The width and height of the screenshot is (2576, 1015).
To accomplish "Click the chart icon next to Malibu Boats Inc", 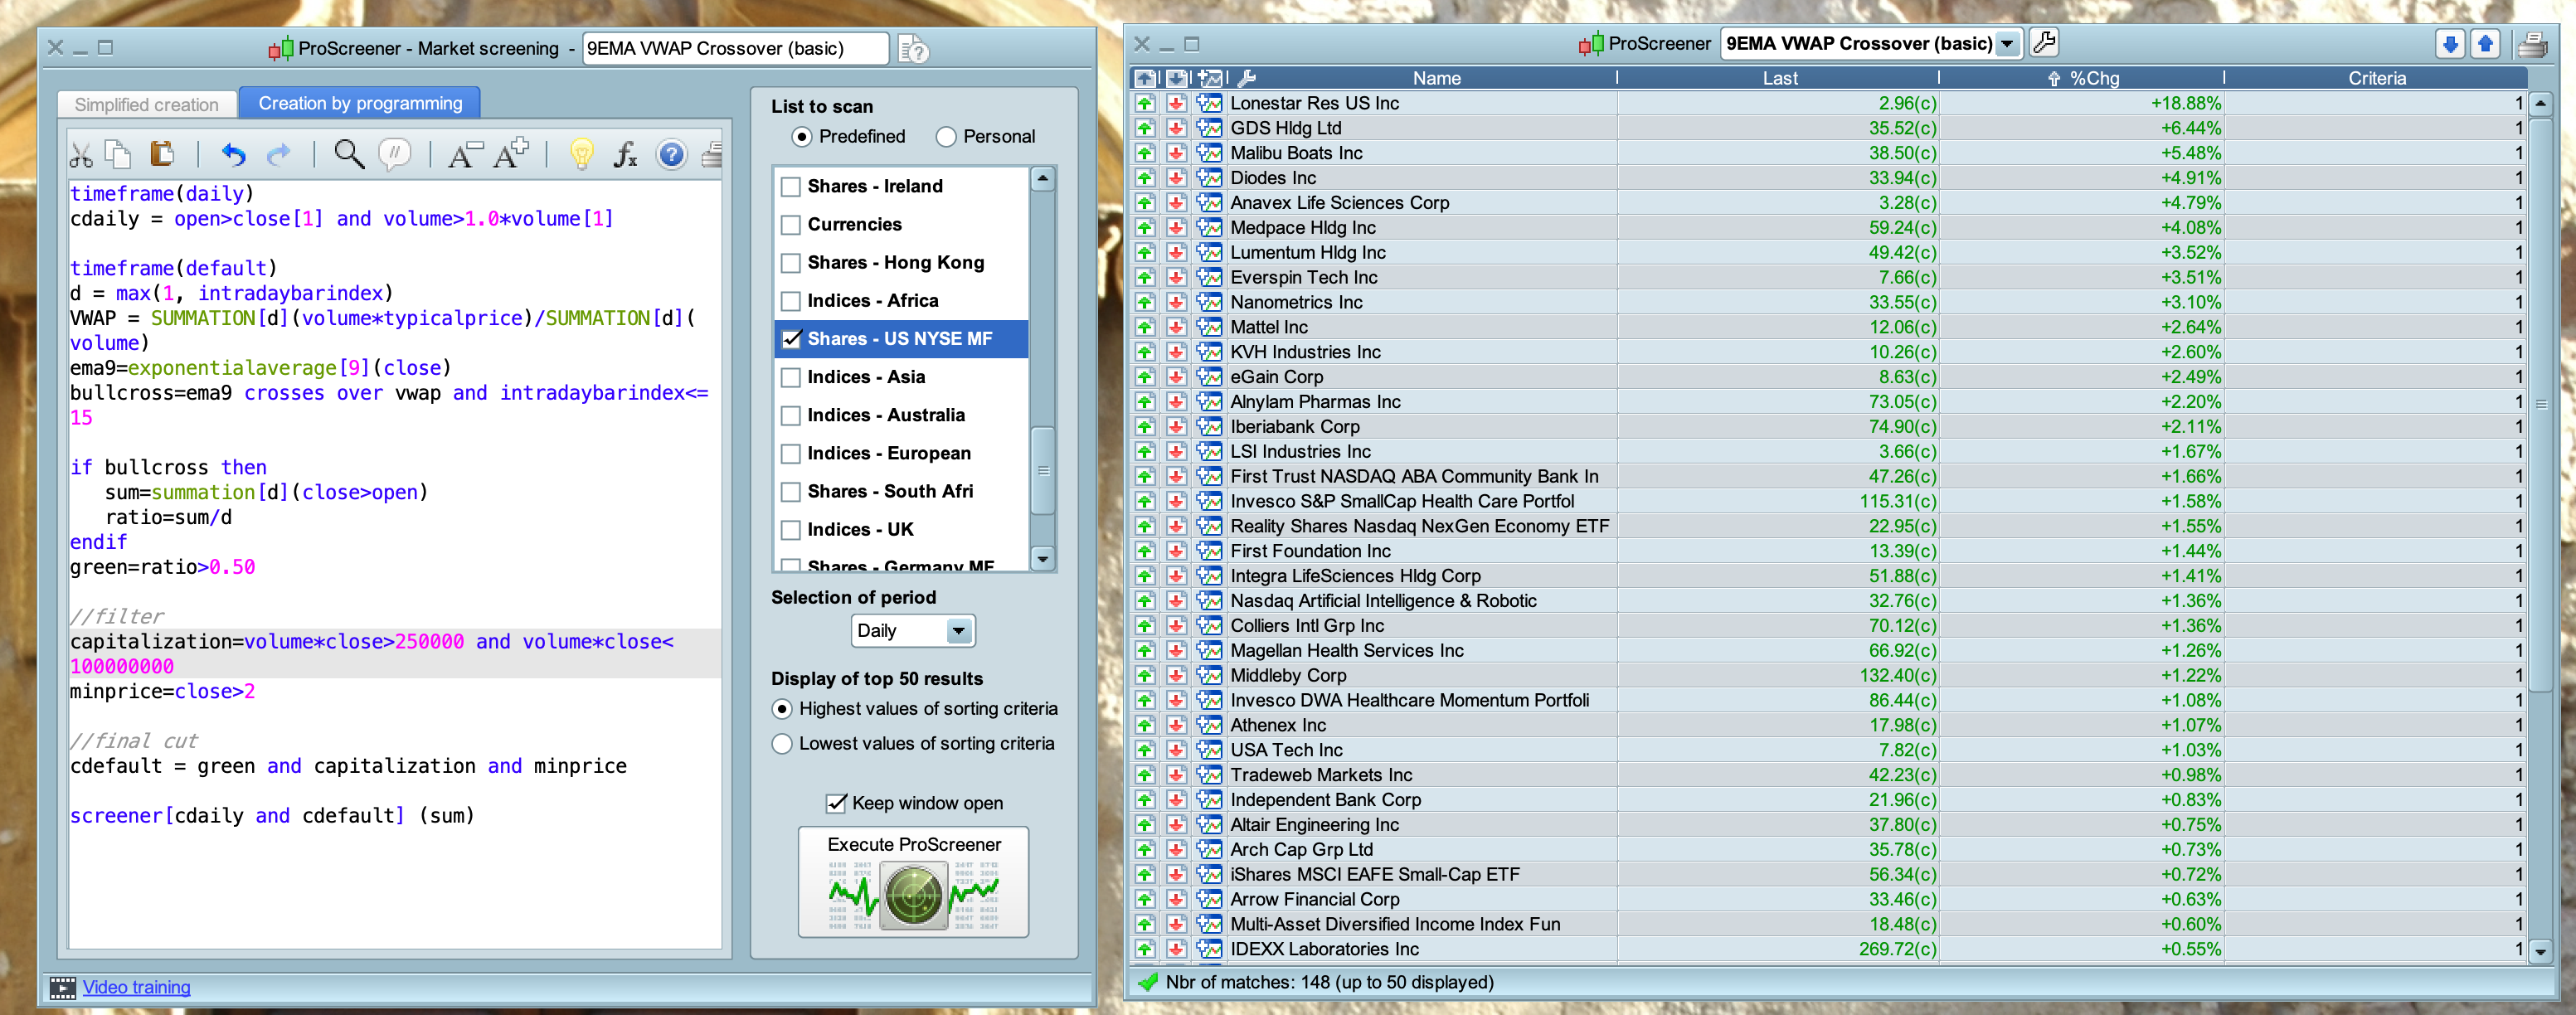I will tap(1209, 153).
